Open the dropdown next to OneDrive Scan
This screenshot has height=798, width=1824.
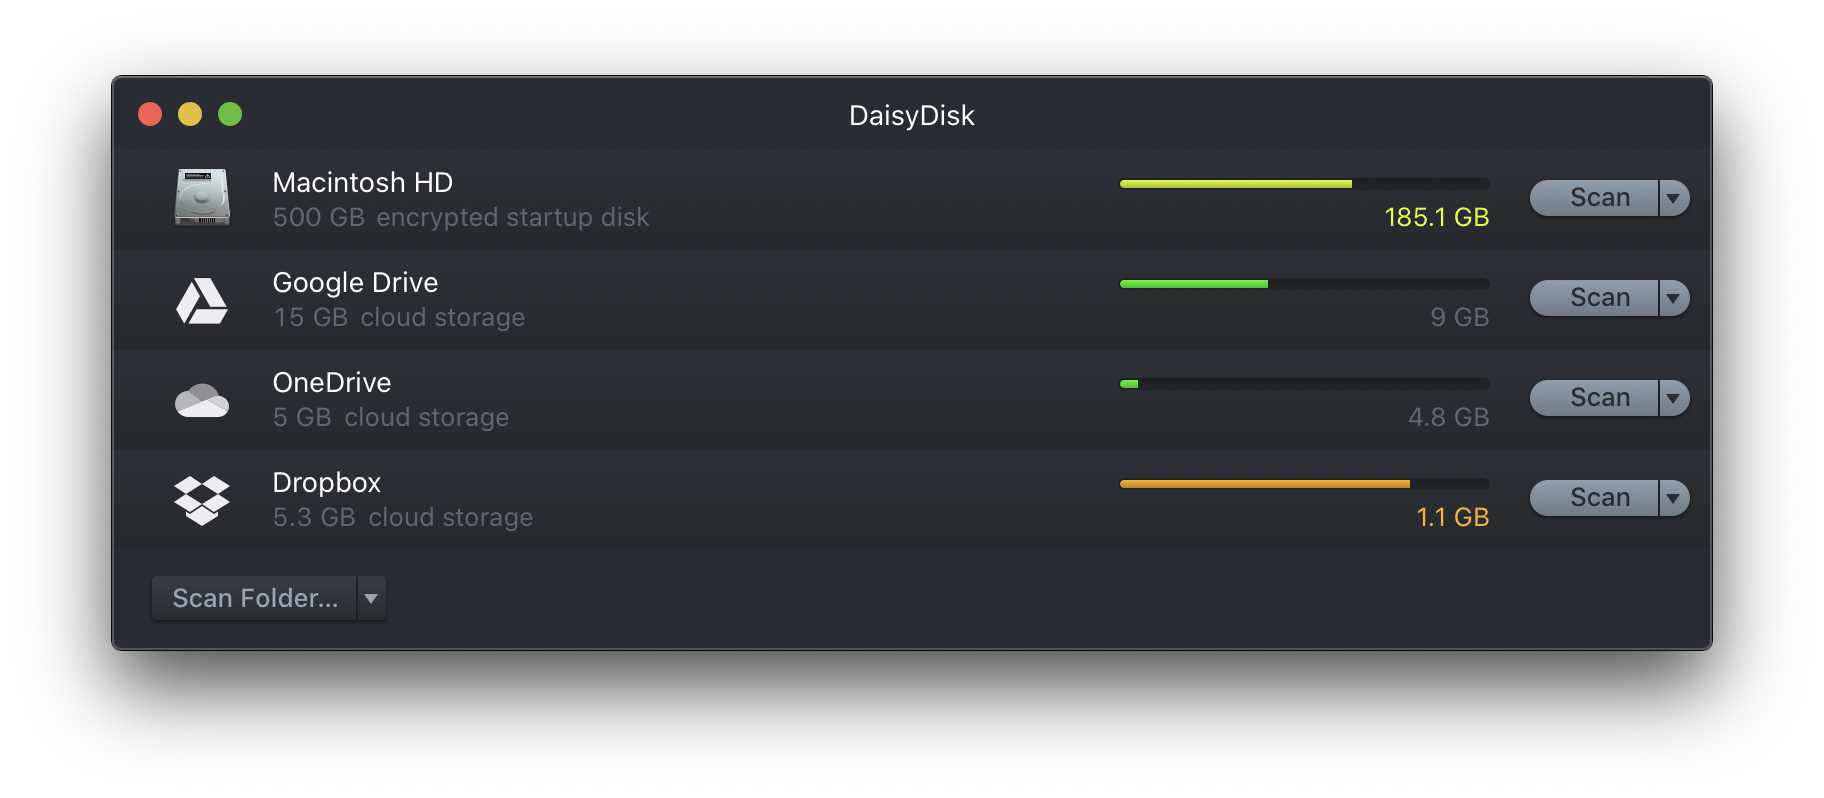point(1673,397)
